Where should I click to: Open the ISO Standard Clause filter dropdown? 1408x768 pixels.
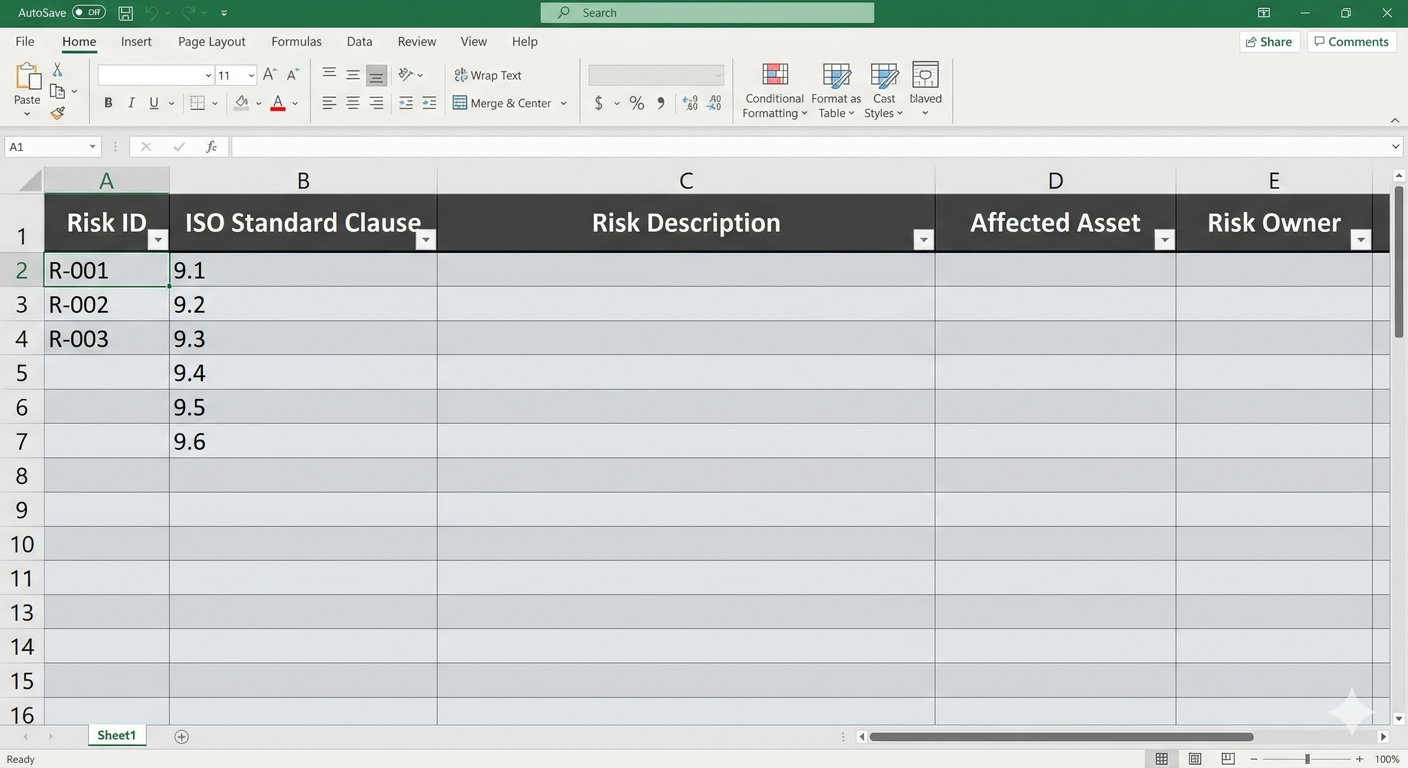click(x=426, y=240)
